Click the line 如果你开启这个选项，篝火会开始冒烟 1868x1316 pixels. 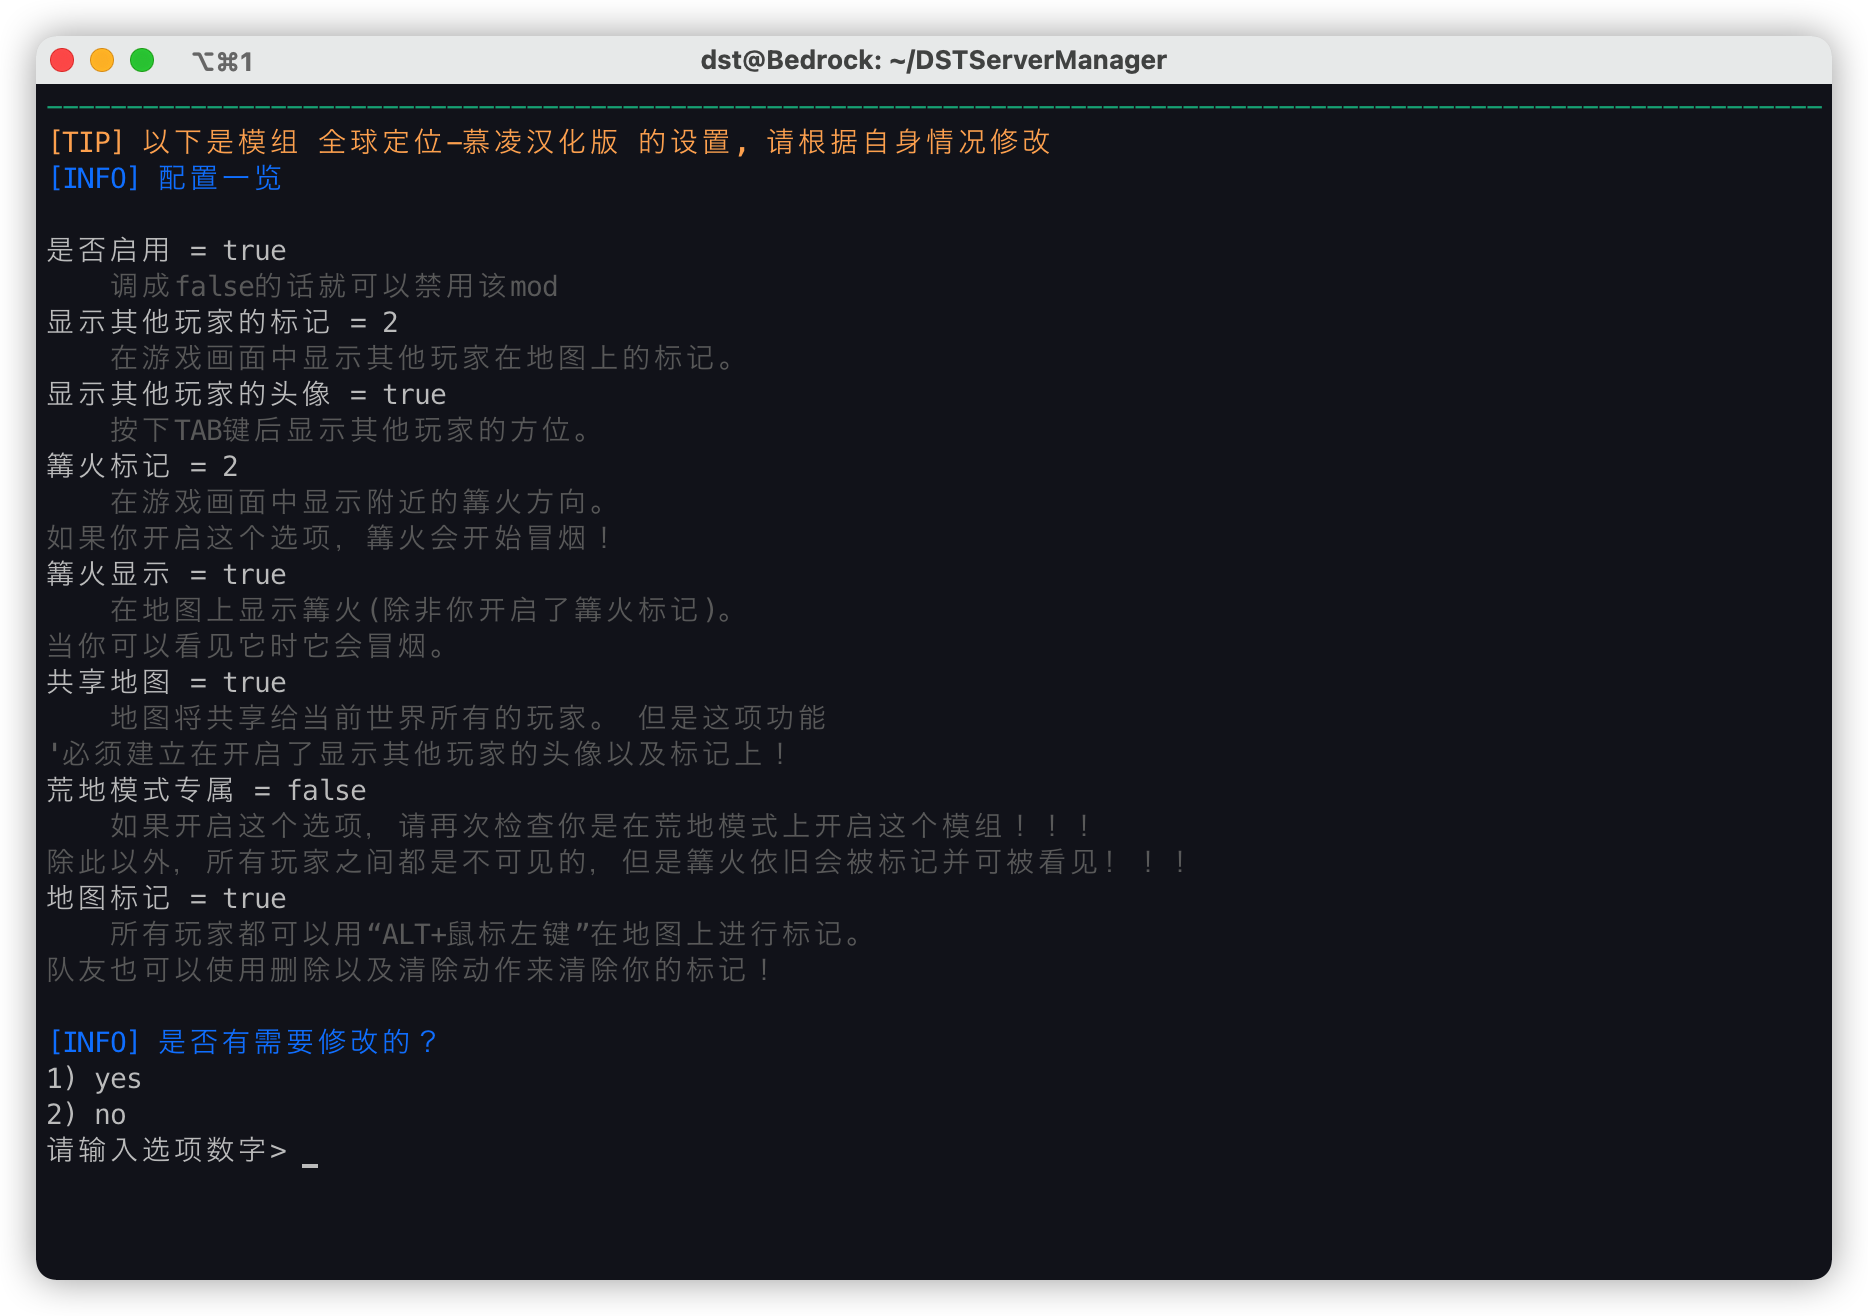pos(330,538)
